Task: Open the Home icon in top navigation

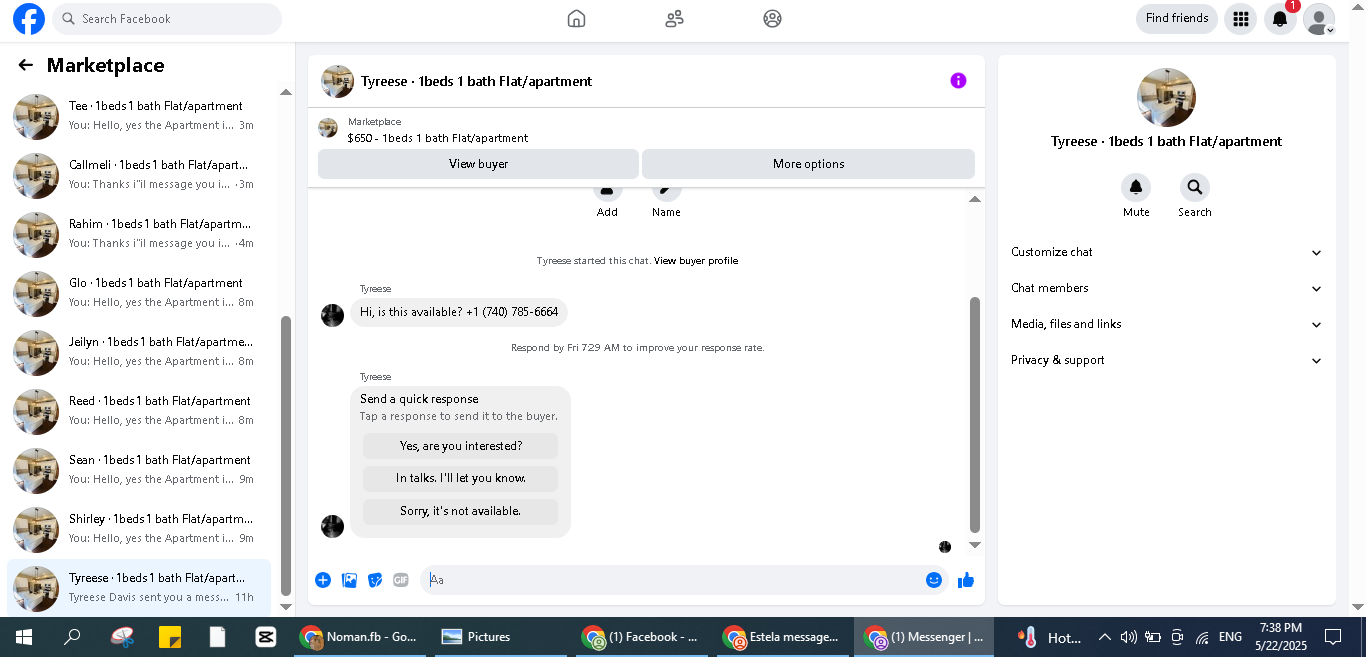Action: pos(576,18)
